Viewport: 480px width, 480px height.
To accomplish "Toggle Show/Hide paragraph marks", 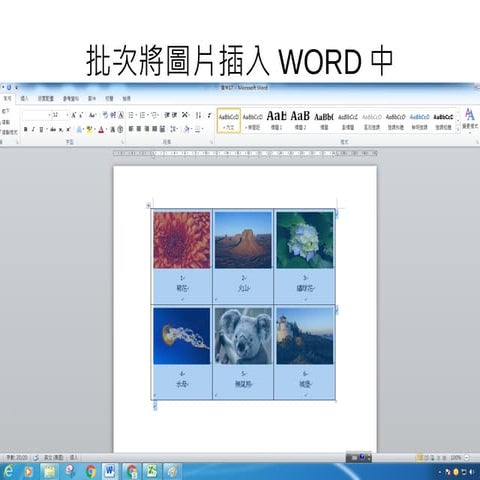I will coord(209,115).
